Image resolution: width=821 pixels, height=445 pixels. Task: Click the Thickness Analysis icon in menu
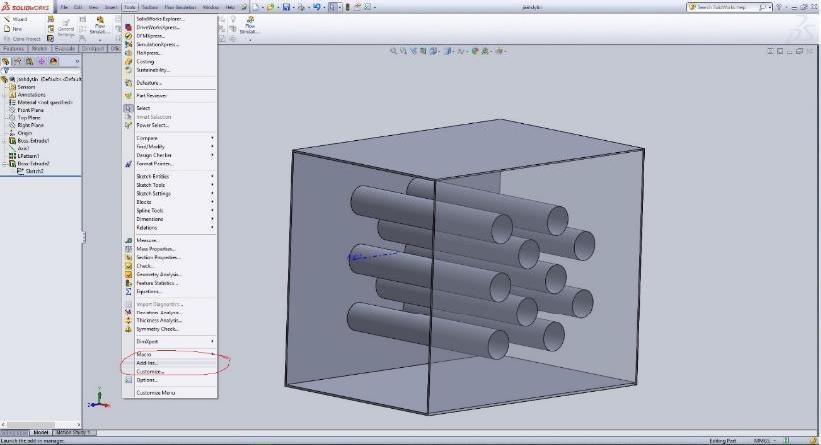[x=128, y=320]
